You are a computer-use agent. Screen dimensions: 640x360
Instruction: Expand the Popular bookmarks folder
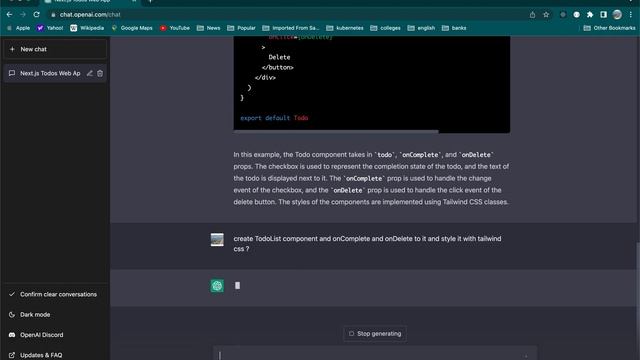coord(241,28)
